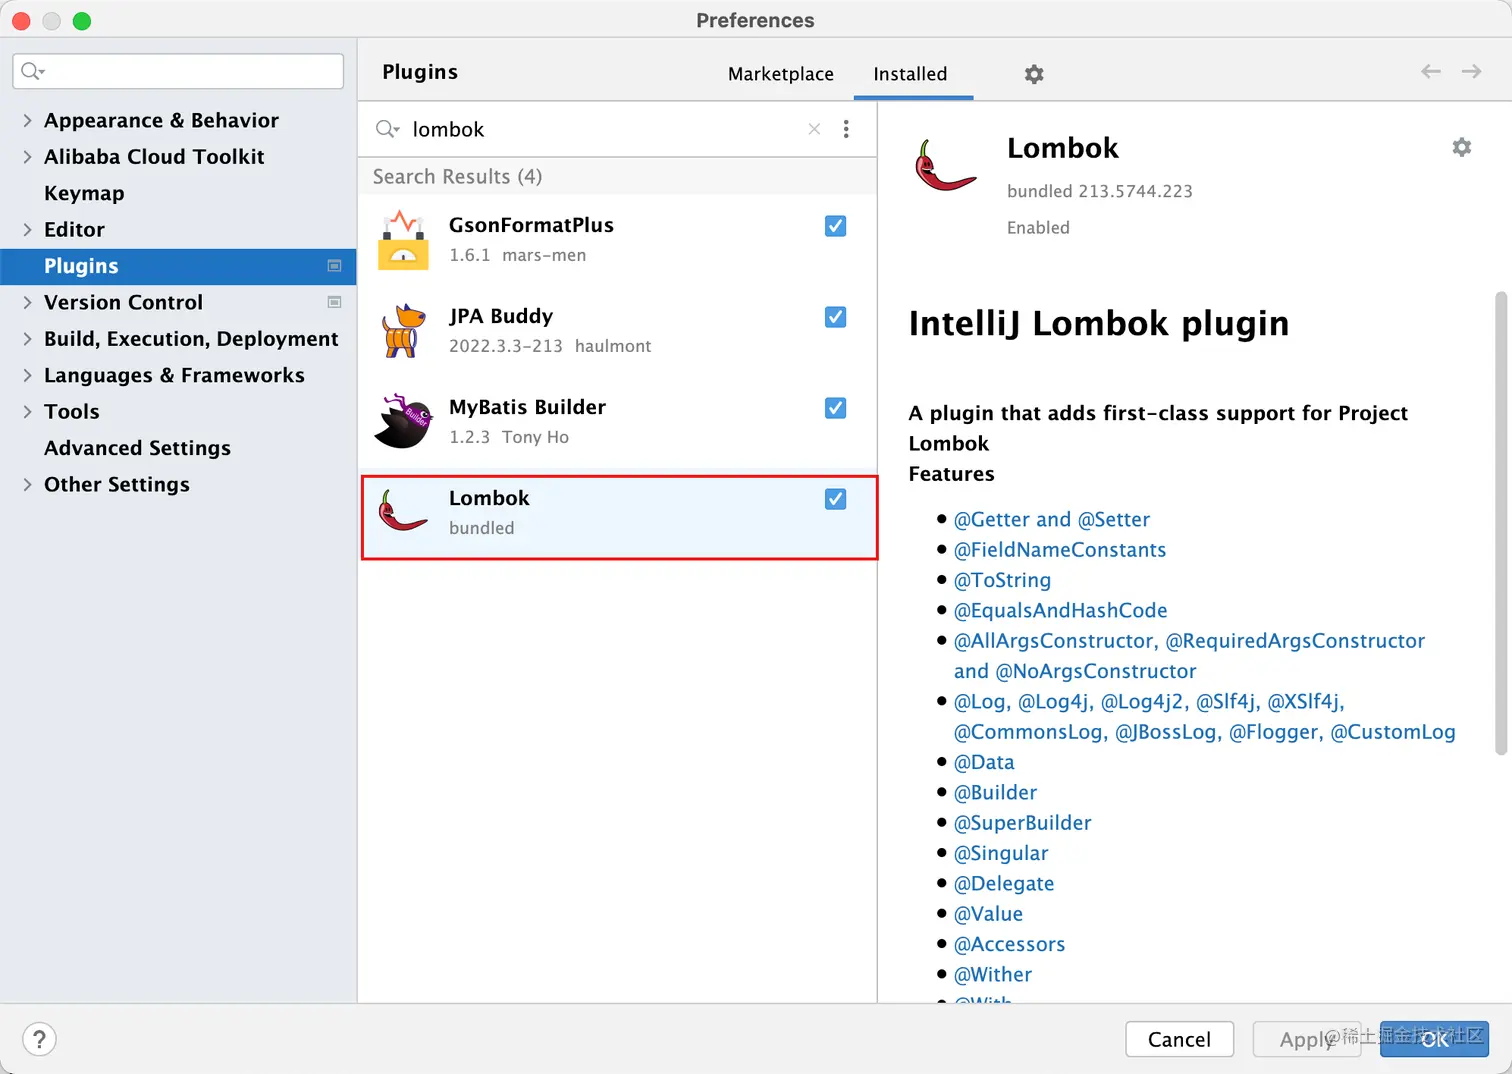Screen dimensions: 1512x1074
Task: Expand the Tools settings node
Action: [27, 411]
